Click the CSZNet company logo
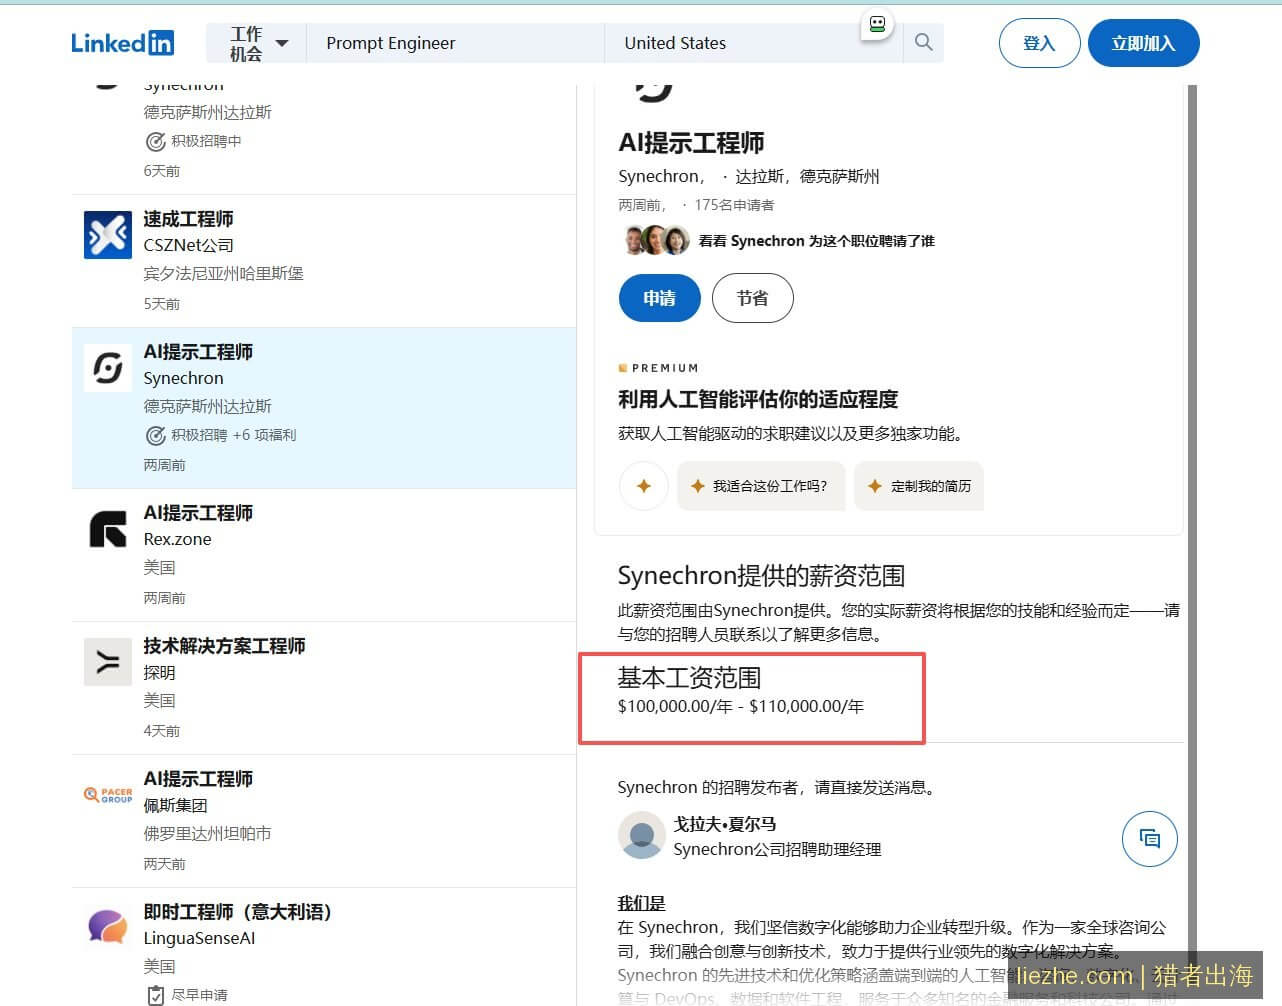Screen dimensions: 1282x1006 107,235
